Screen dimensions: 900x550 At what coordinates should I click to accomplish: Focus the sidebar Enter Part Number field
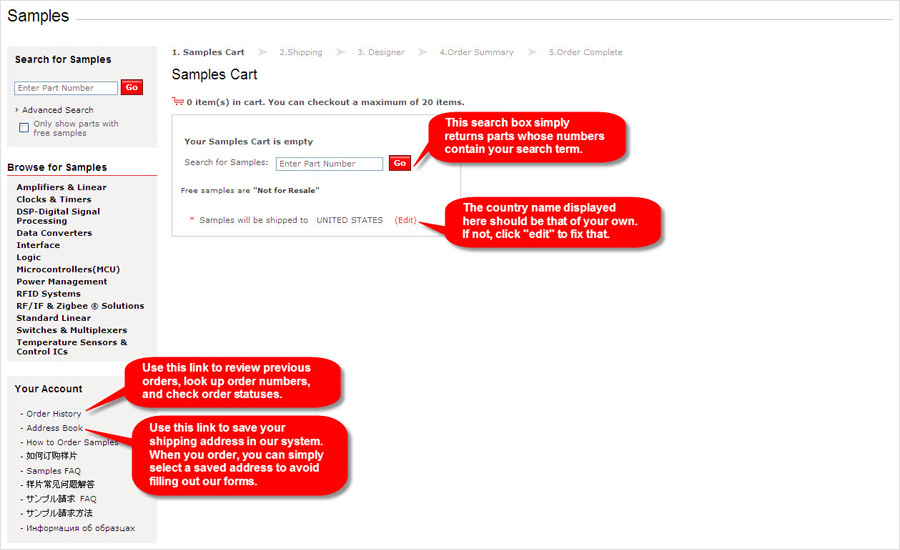click(x=66, y=88)
